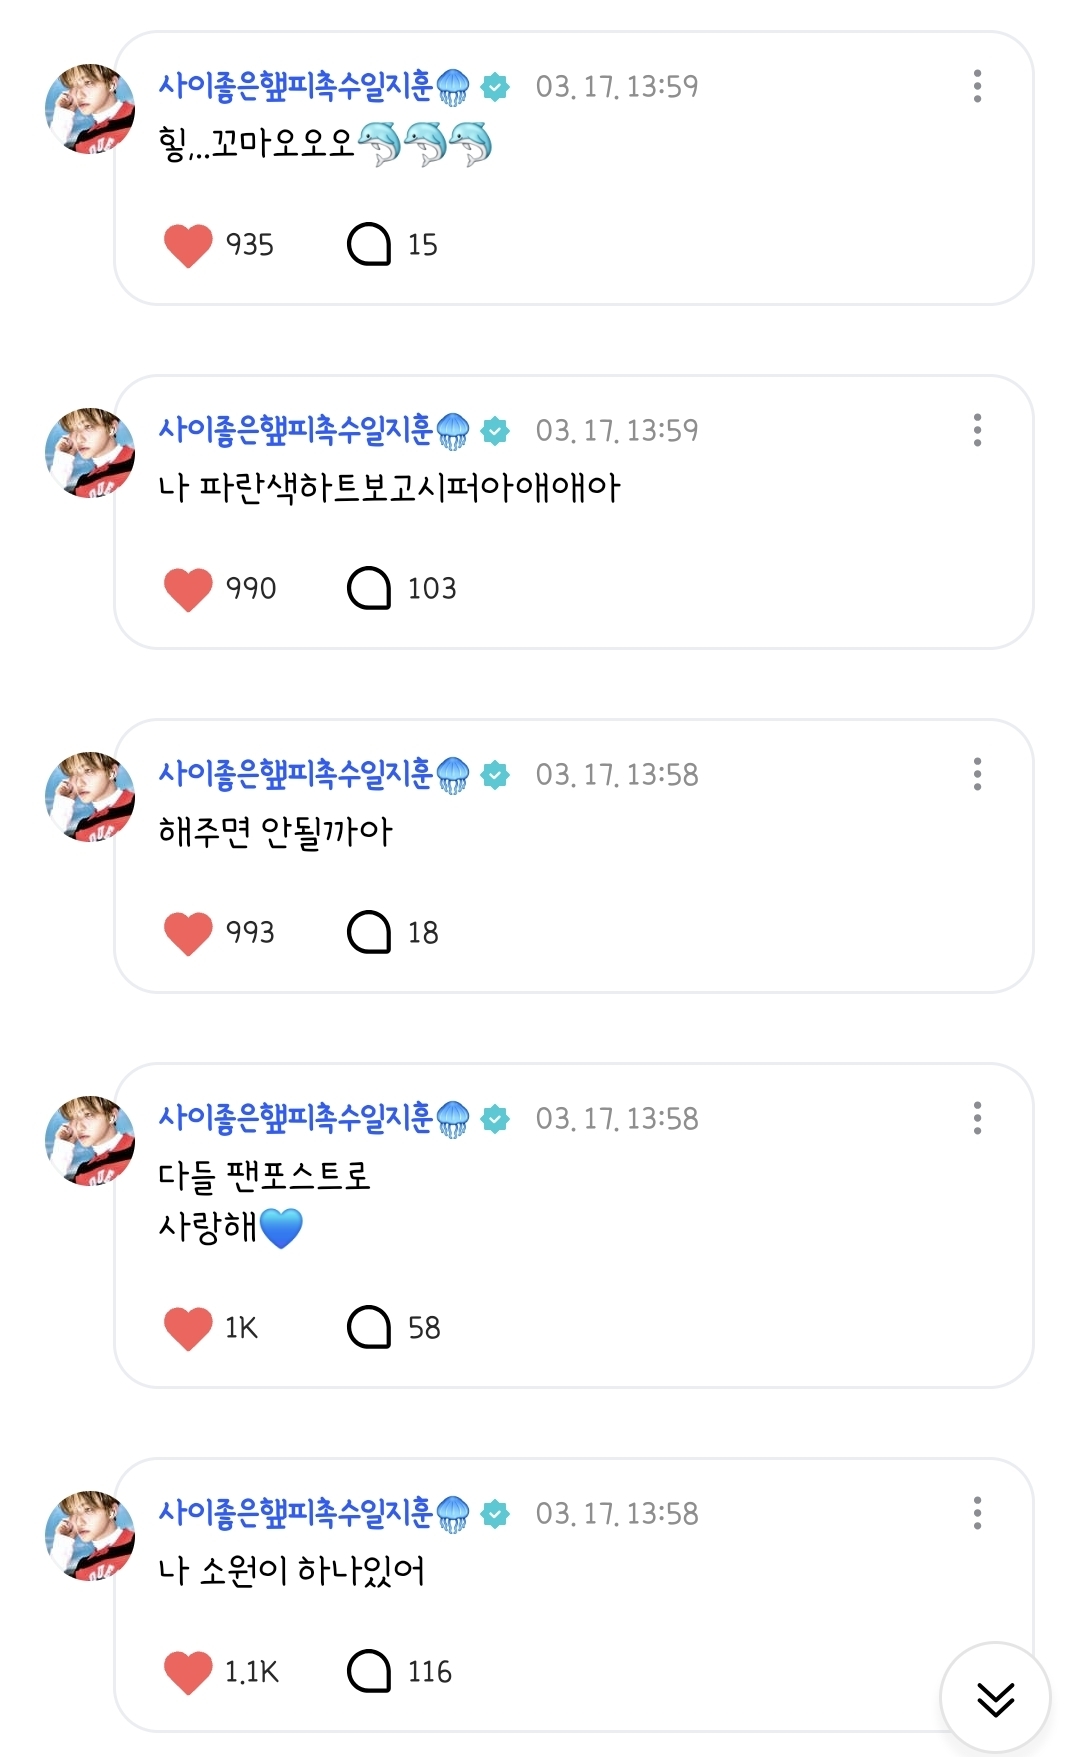
Task: Open the comments bubble showing 18
Action: [x=369, y=933]
